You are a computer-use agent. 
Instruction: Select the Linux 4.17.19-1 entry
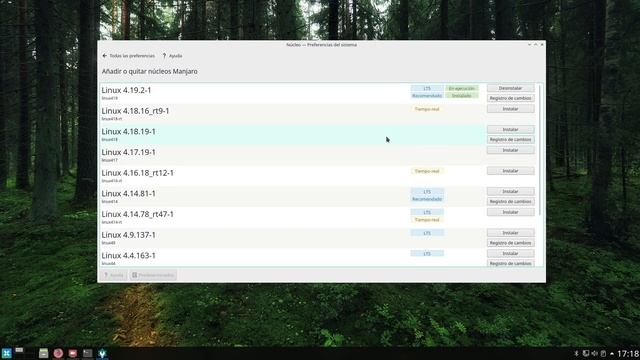point(128,152)
